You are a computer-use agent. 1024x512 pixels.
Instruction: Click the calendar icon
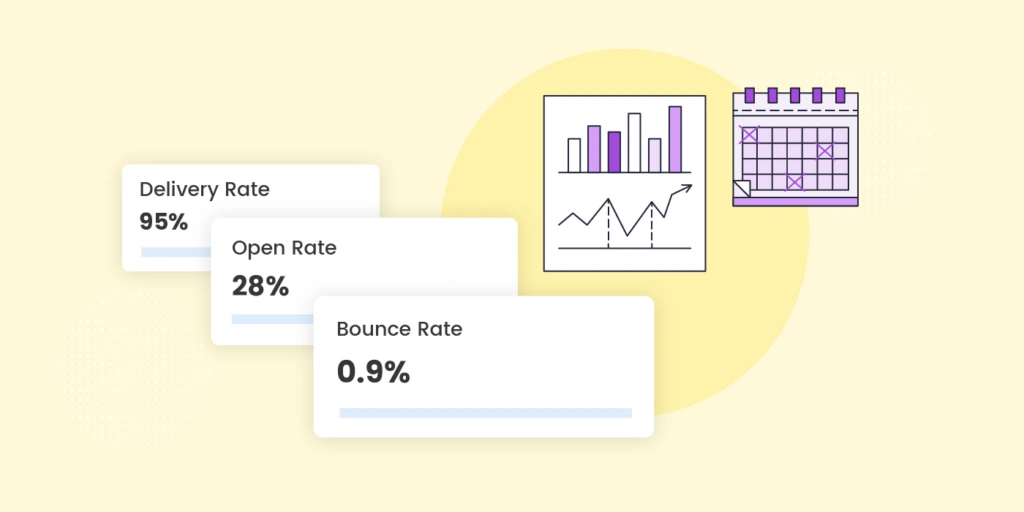click(795, 150)
